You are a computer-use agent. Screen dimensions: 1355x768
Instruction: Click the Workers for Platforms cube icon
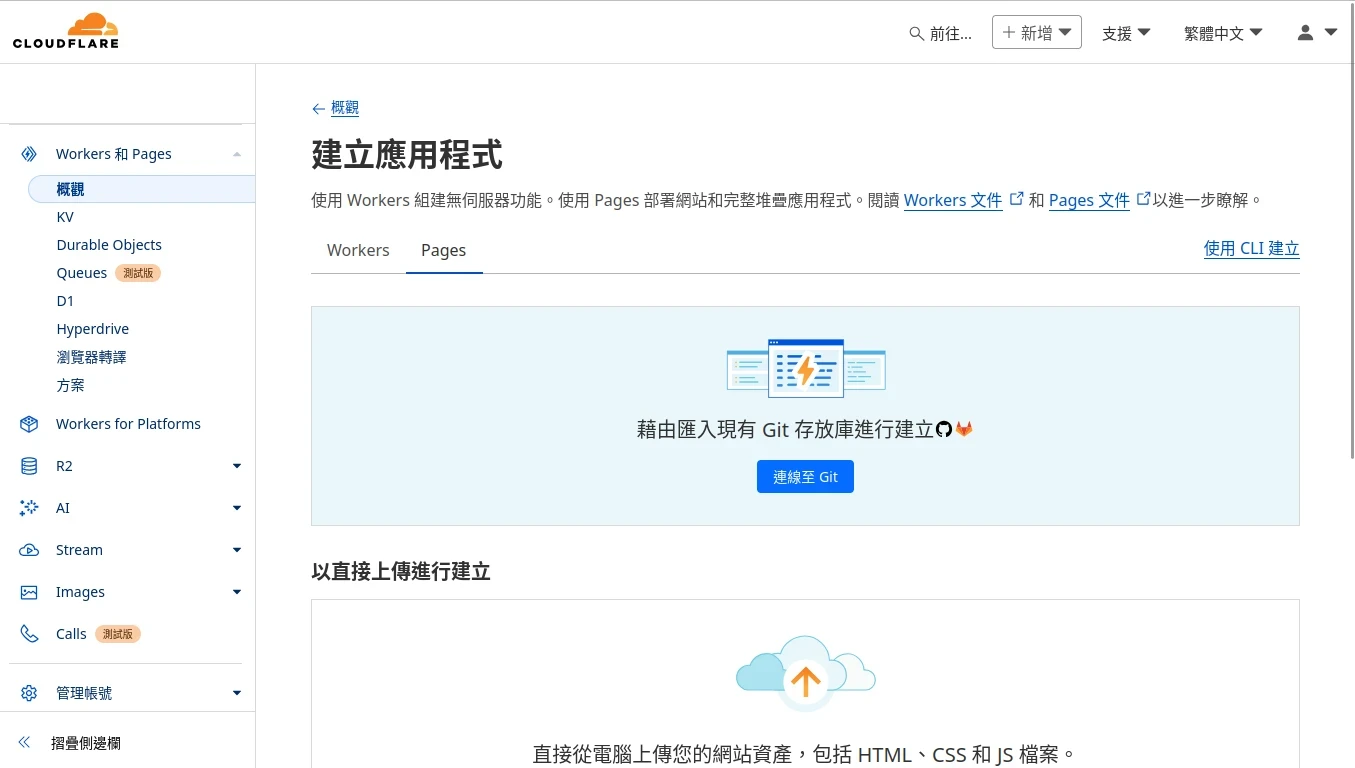click(29, 424)
